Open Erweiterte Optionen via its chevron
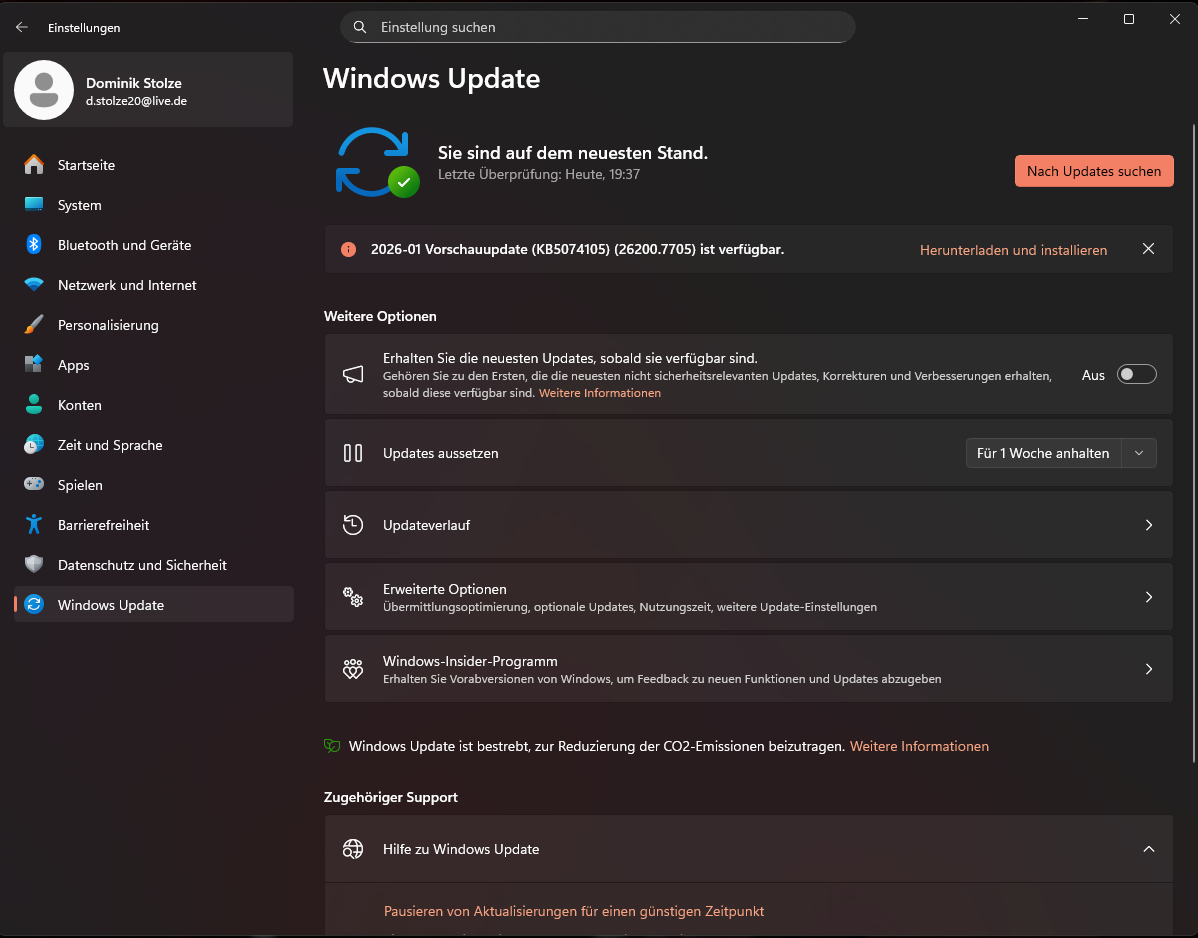 pos(1148,597)
